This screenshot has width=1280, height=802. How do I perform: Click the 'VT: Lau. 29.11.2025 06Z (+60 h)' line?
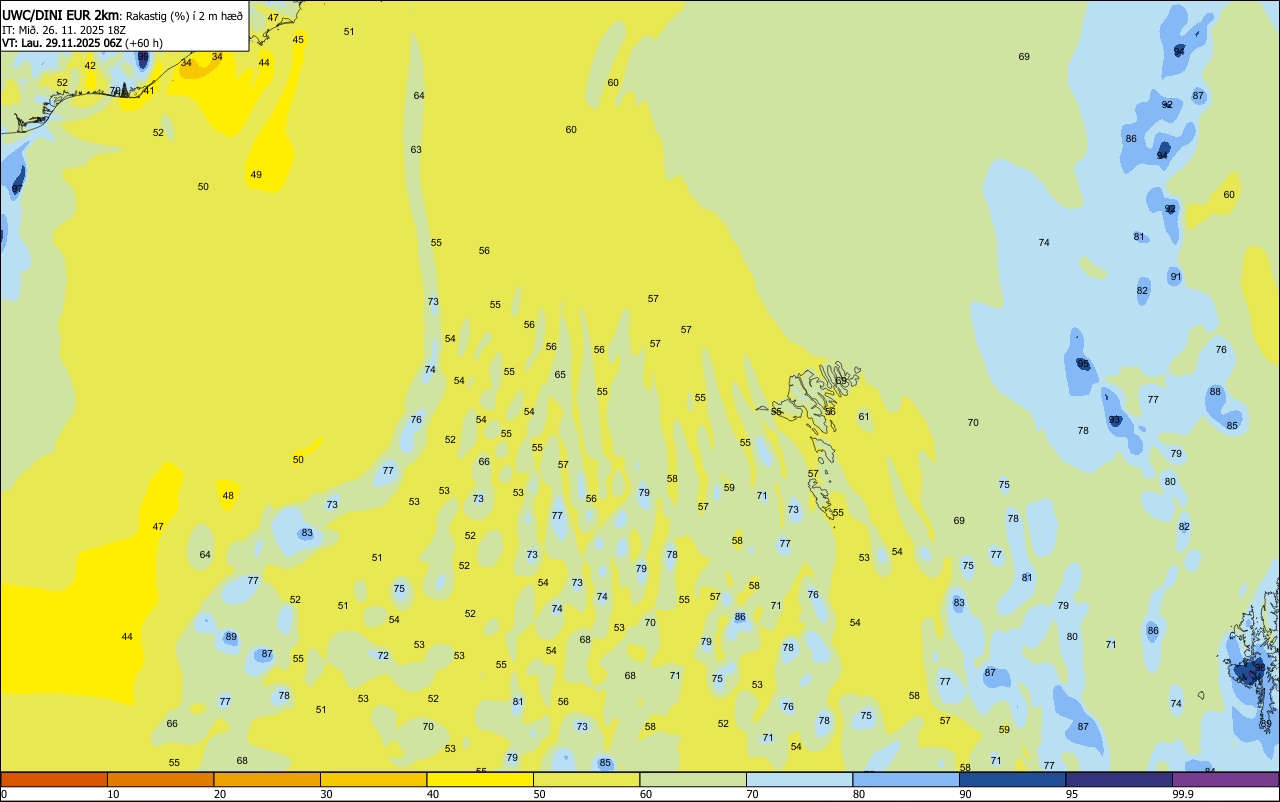click(x=82, y=43)
